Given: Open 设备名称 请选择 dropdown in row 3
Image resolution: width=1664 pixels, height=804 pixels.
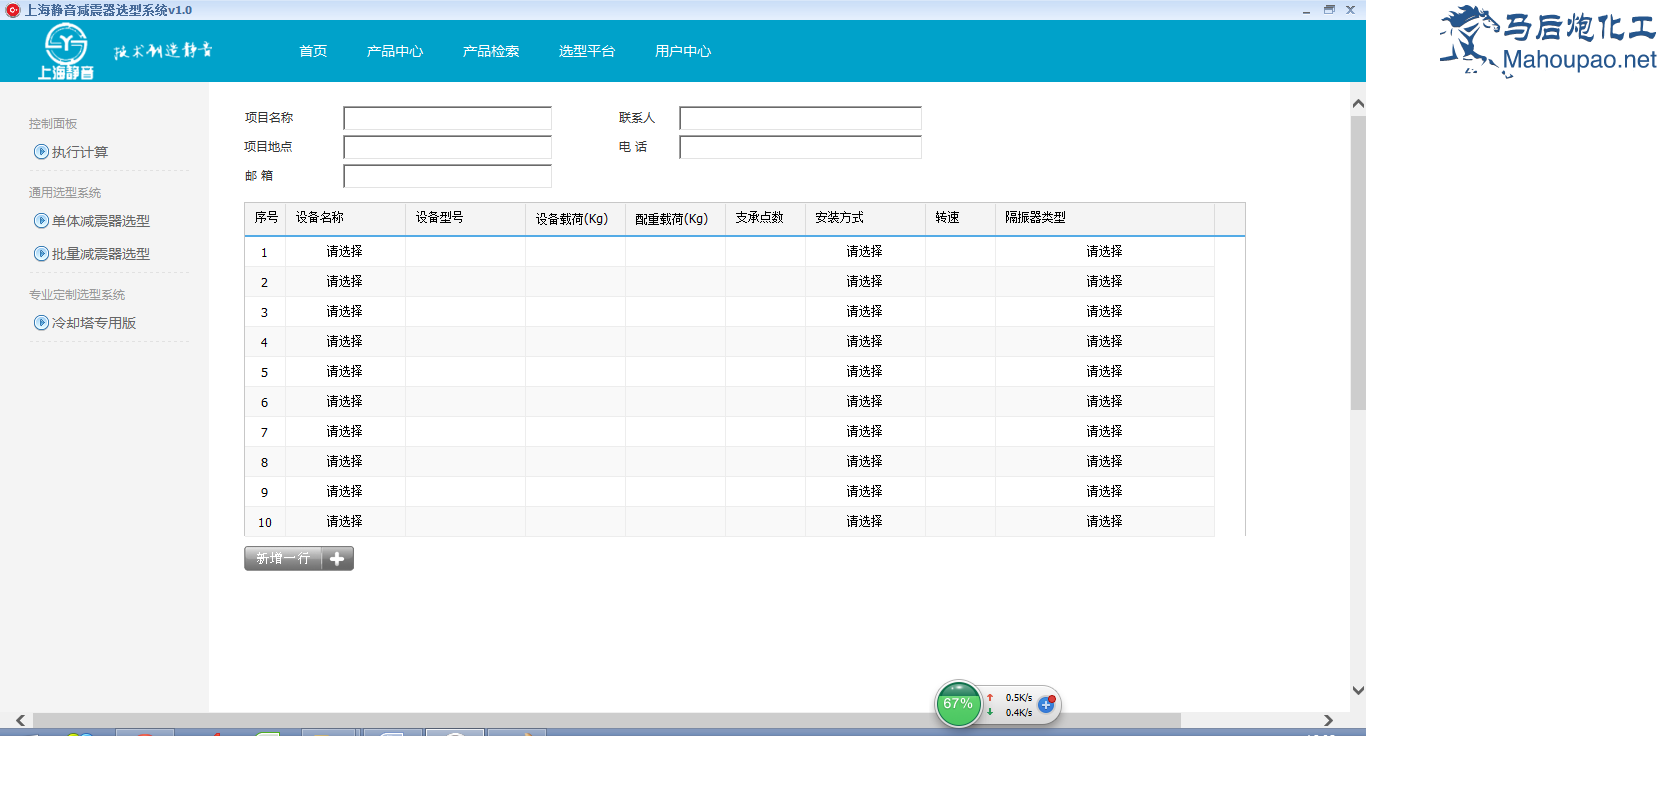Looking at the screenshot, I should pyautogui.click(x=345, y=312).
